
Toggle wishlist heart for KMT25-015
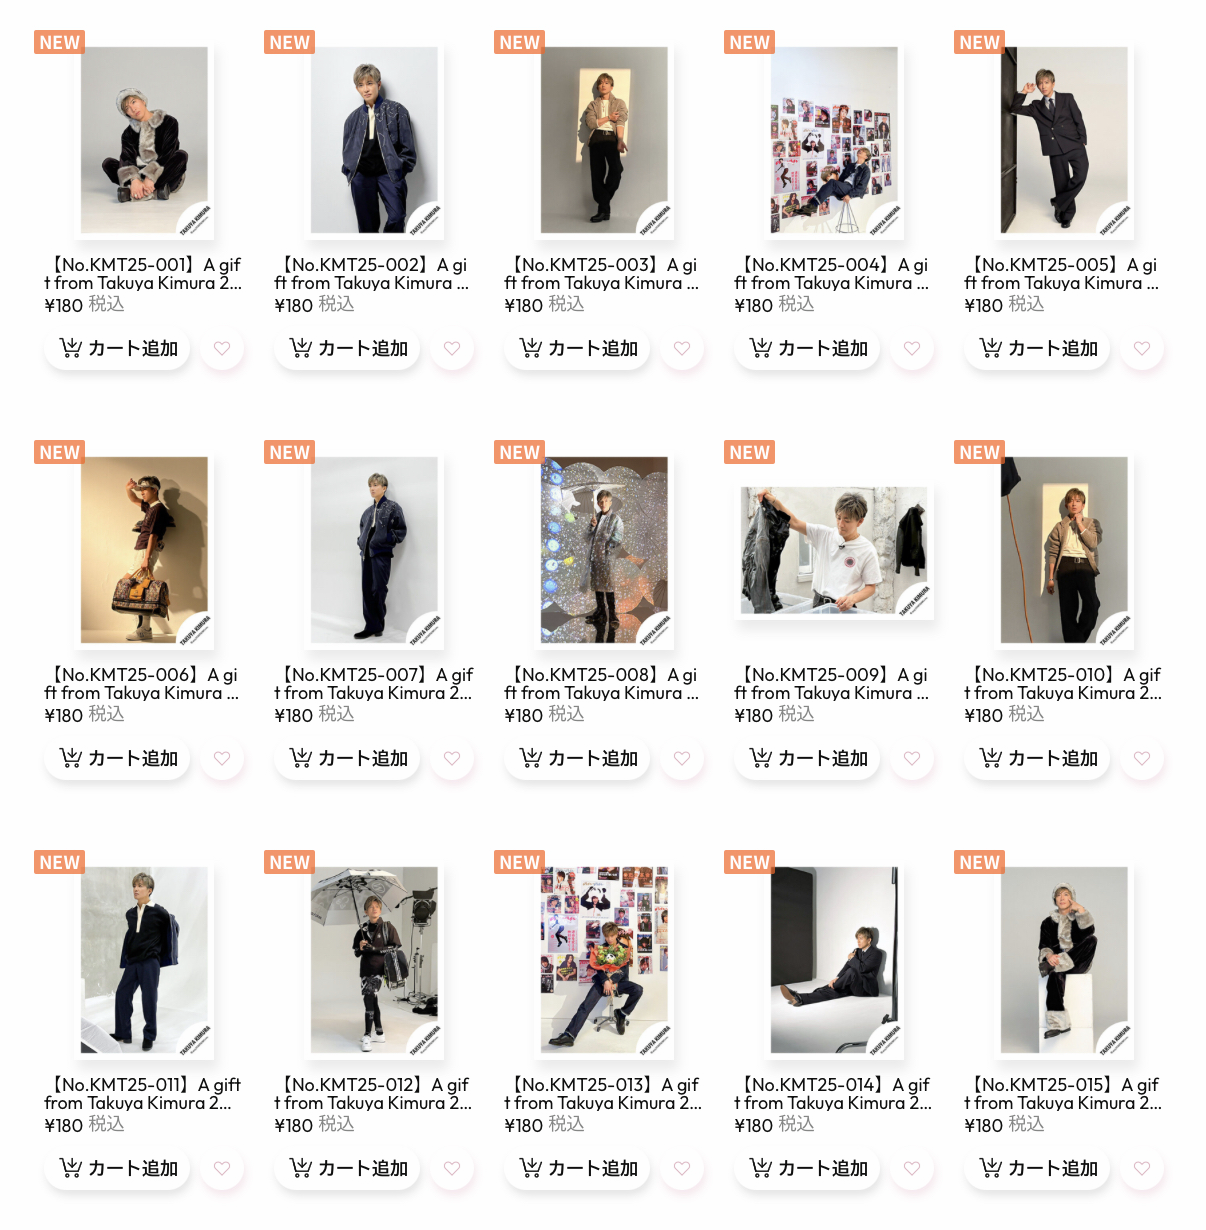(x=1142, y=1168)
